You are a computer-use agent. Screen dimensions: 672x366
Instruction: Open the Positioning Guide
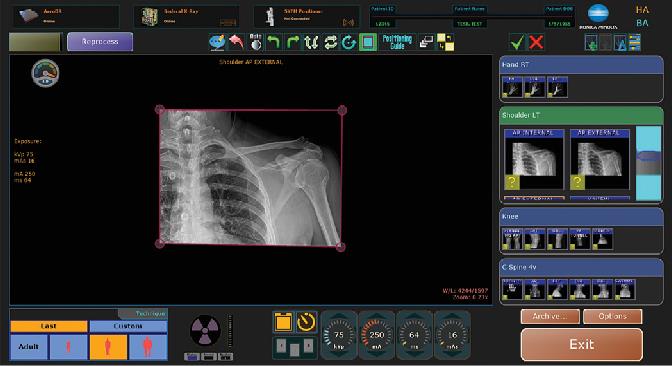coord(397,42)
